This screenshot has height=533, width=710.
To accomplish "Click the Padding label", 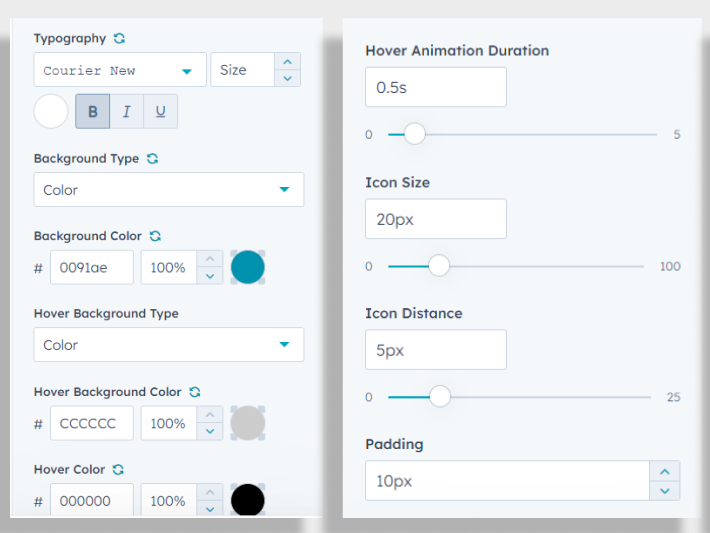I will click(x=394, y=444).
